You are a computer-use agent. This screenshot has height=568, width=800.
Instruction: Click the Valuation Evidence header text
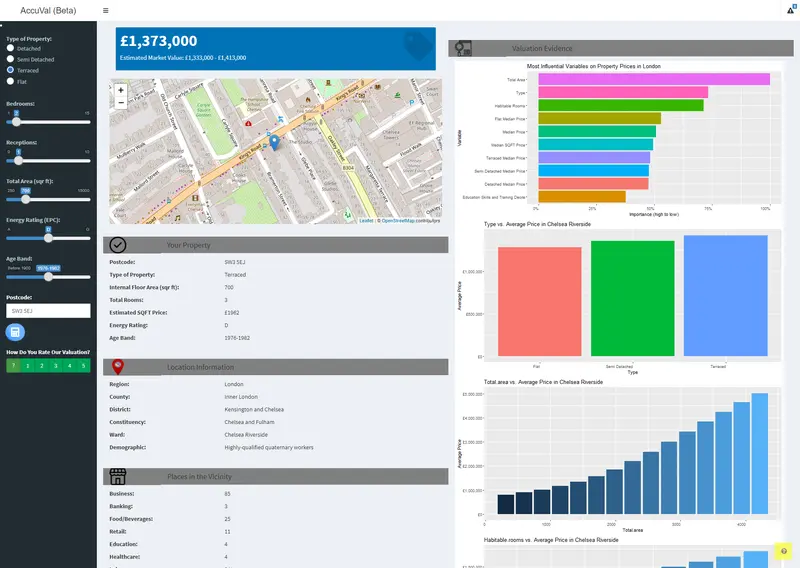(542, 48)
